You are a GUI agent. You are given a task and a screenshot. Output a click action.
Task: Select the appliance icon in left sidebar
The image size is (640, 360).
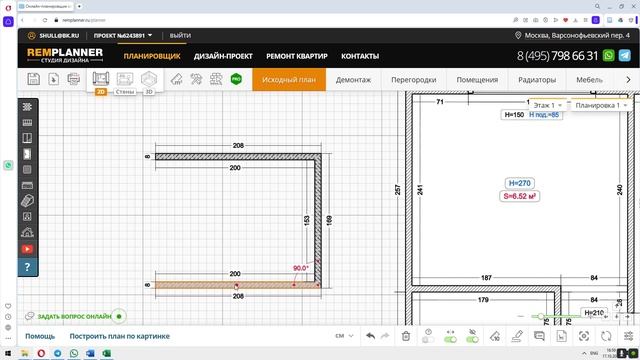(x=27, y=217)
